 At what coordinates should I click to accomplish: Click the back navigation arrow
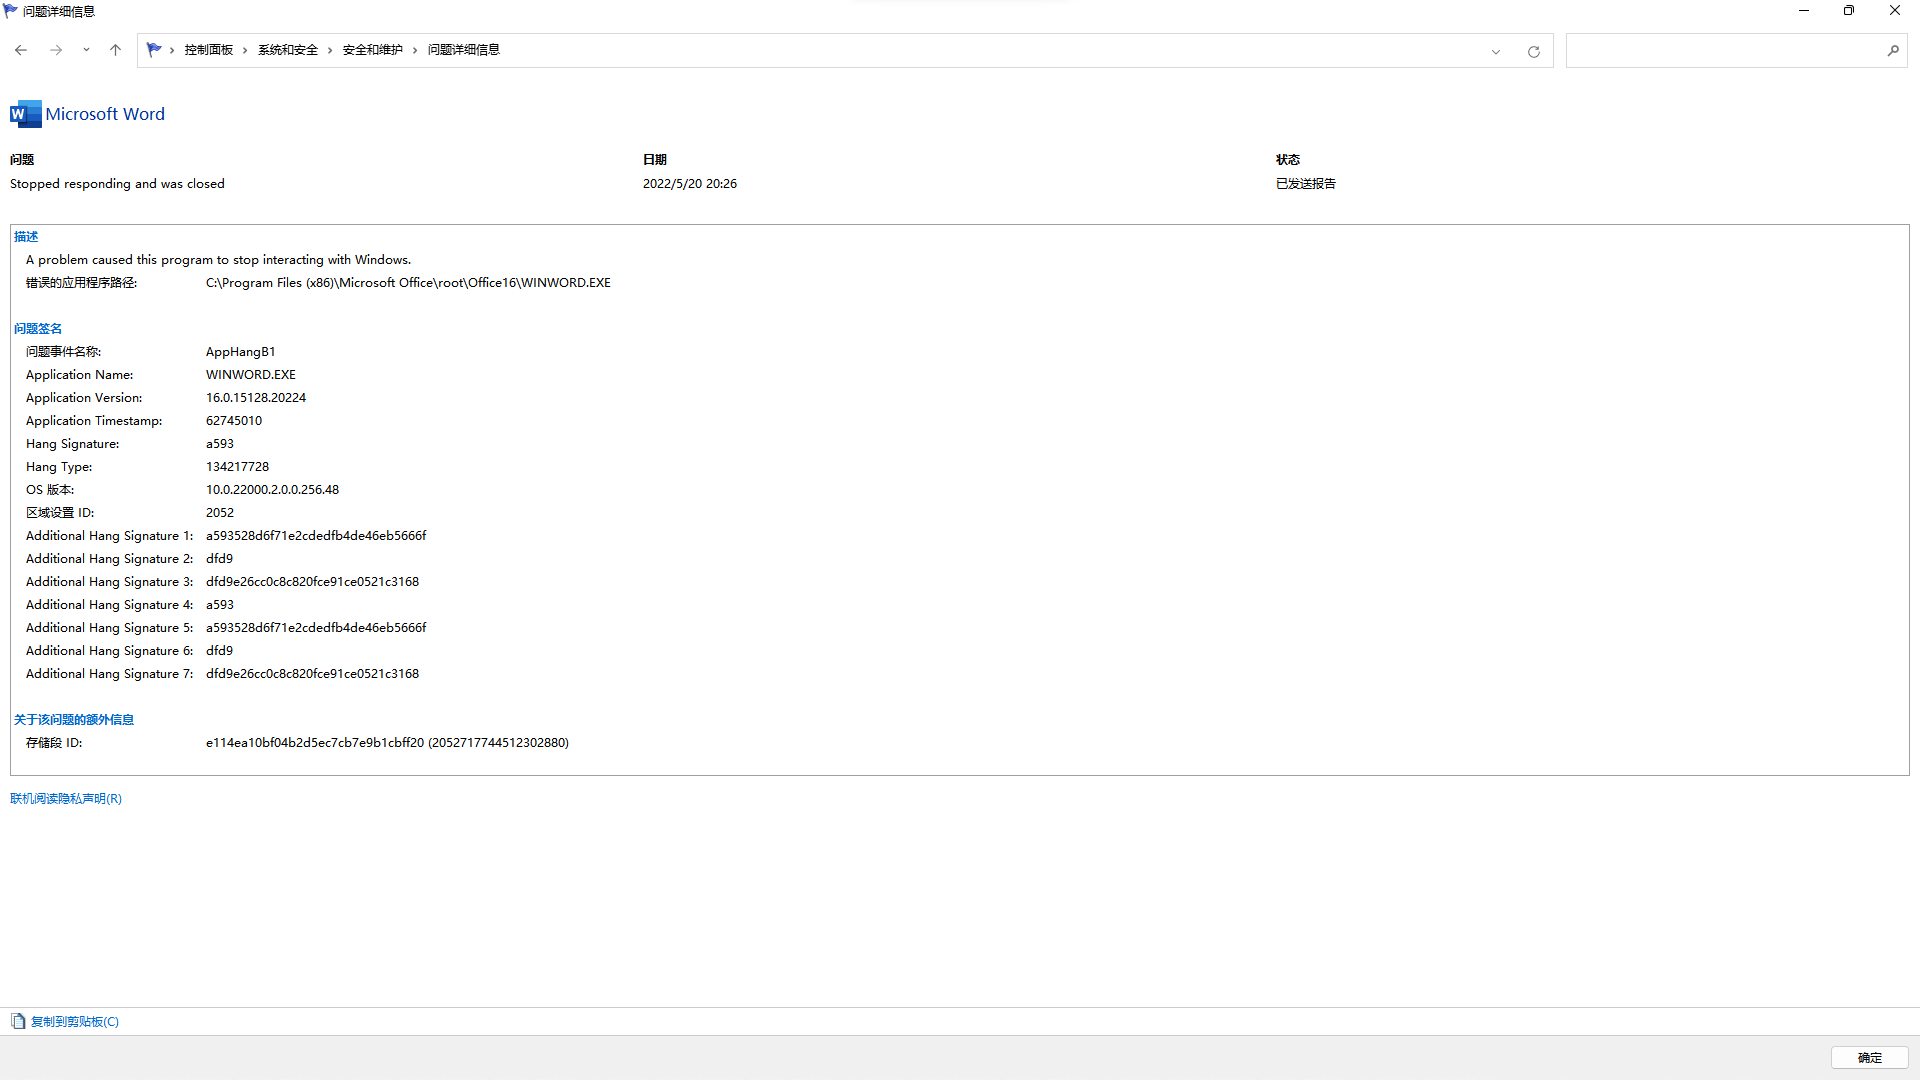[x=21, y=50]
